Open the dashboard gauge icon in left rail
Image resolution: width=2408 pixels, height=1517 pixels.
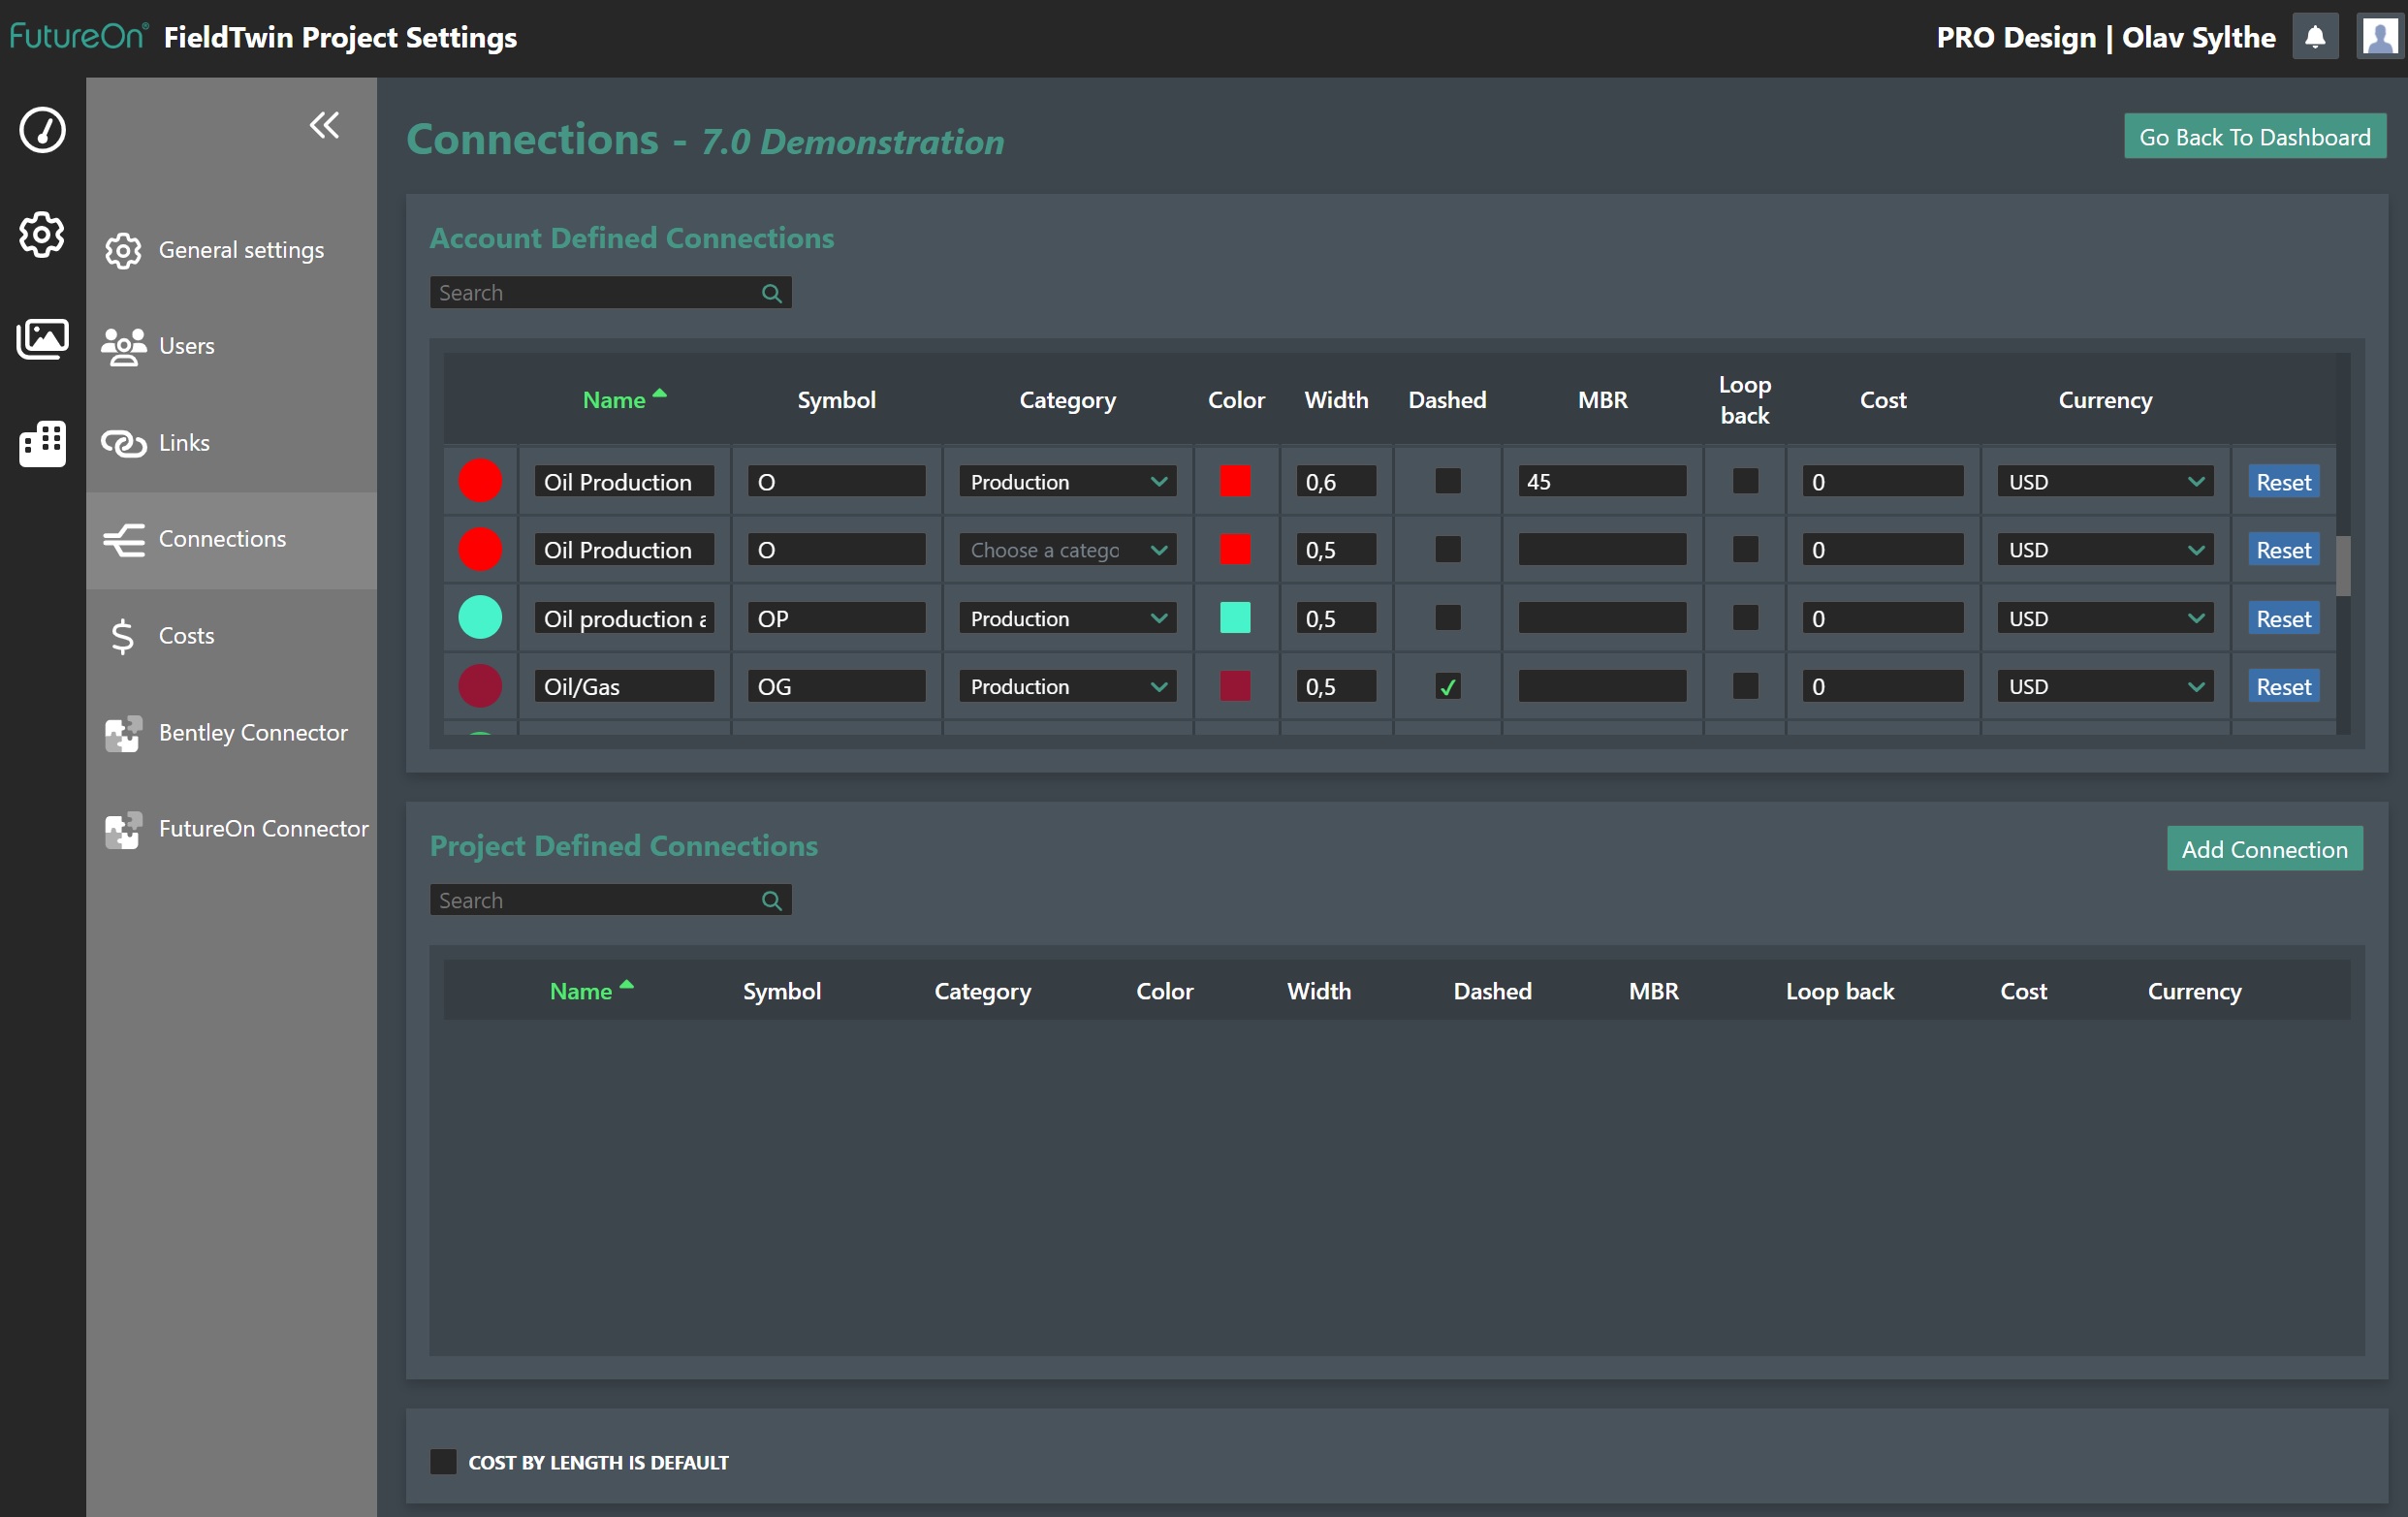click(42, 130)
